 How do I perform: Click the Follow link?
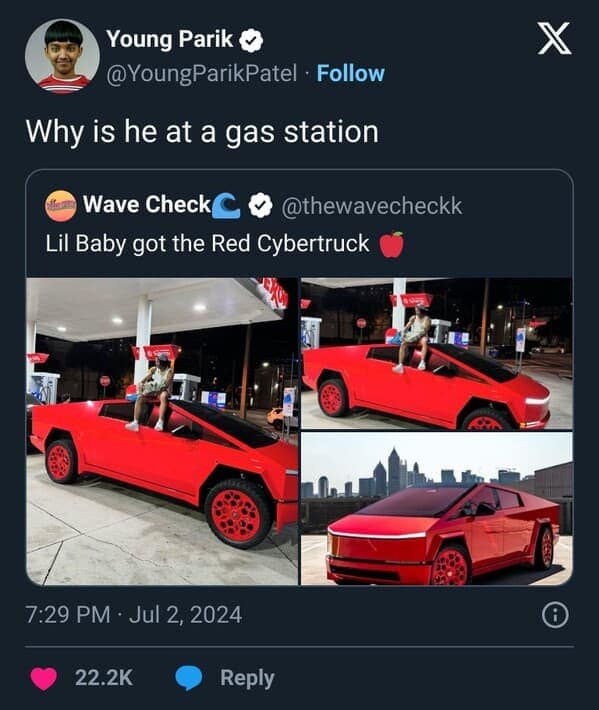tap(350, 73)
